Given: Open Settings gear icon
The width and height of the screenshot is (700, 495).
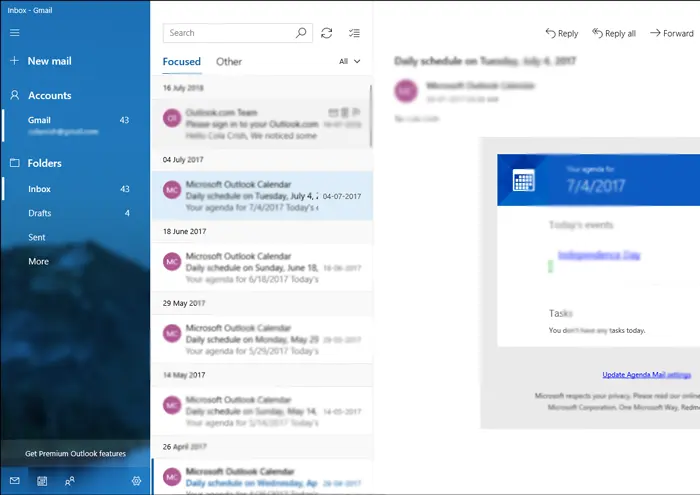Looking at the screenshot, I should tap(136, 481).
